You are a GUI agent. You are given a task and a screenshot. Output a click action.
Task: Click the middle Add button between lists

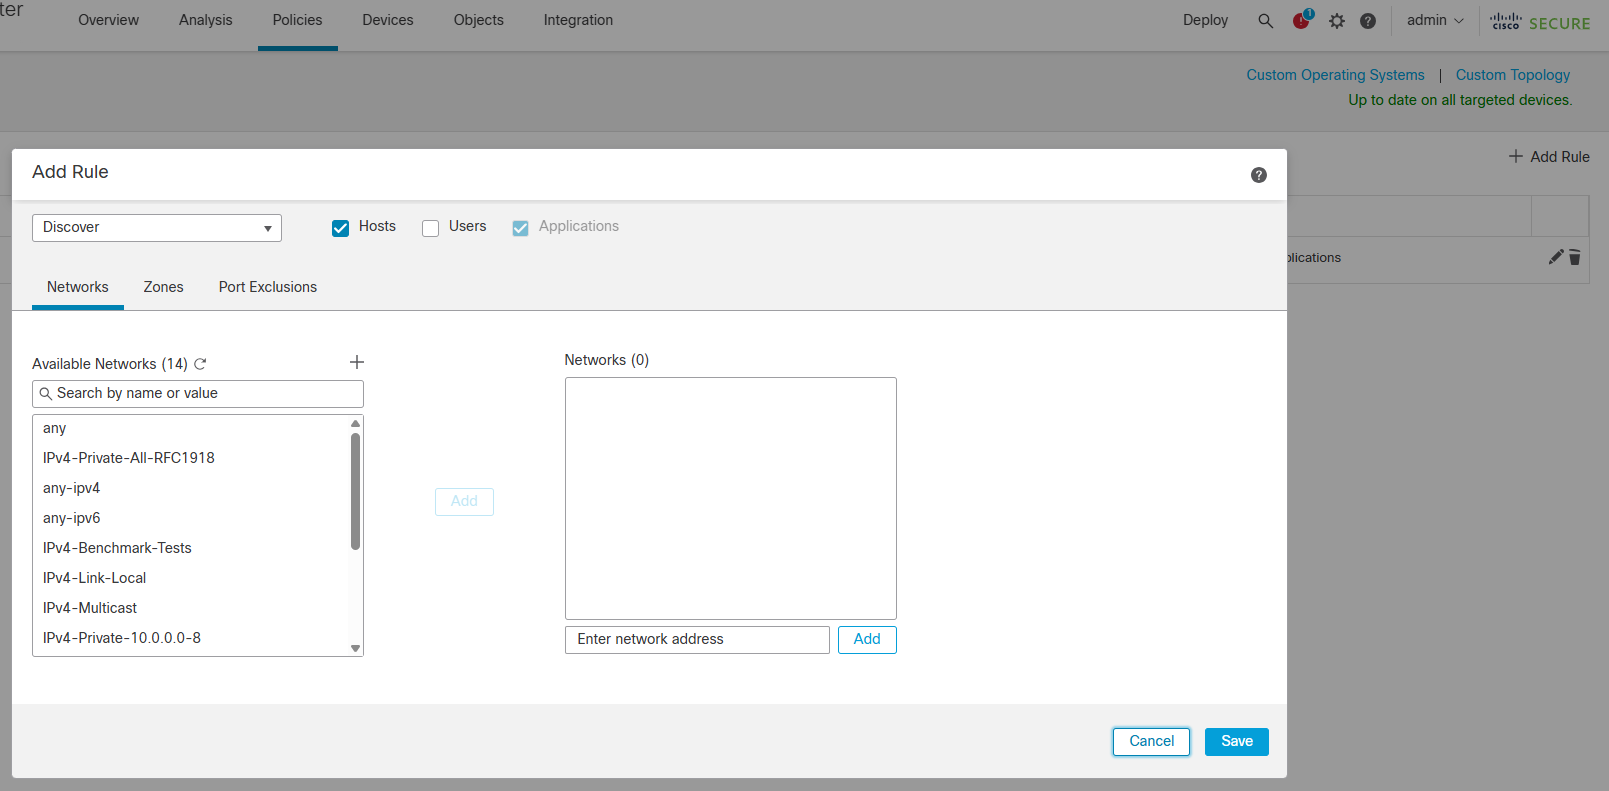click(464, 502)
